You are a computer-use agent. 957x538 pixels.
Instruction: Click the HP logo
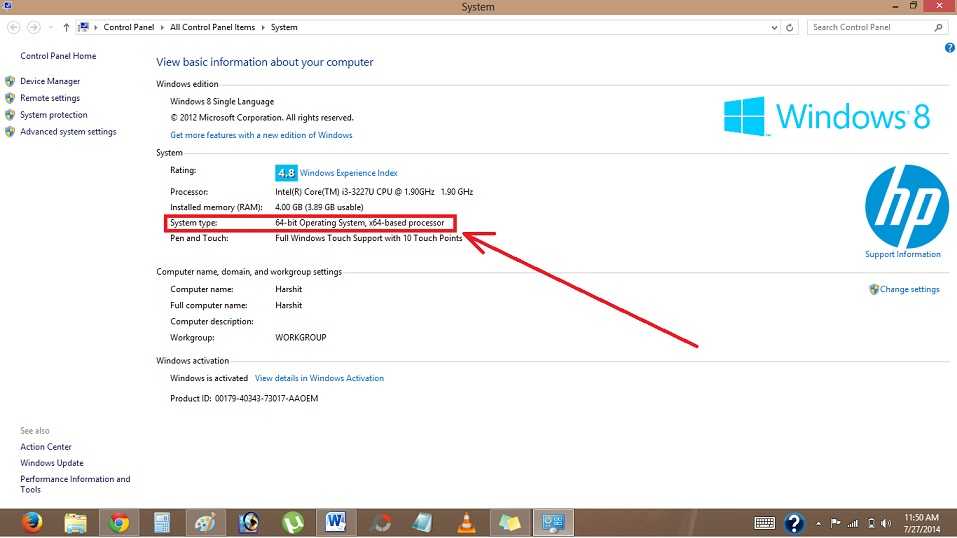[x=906, y=206]
